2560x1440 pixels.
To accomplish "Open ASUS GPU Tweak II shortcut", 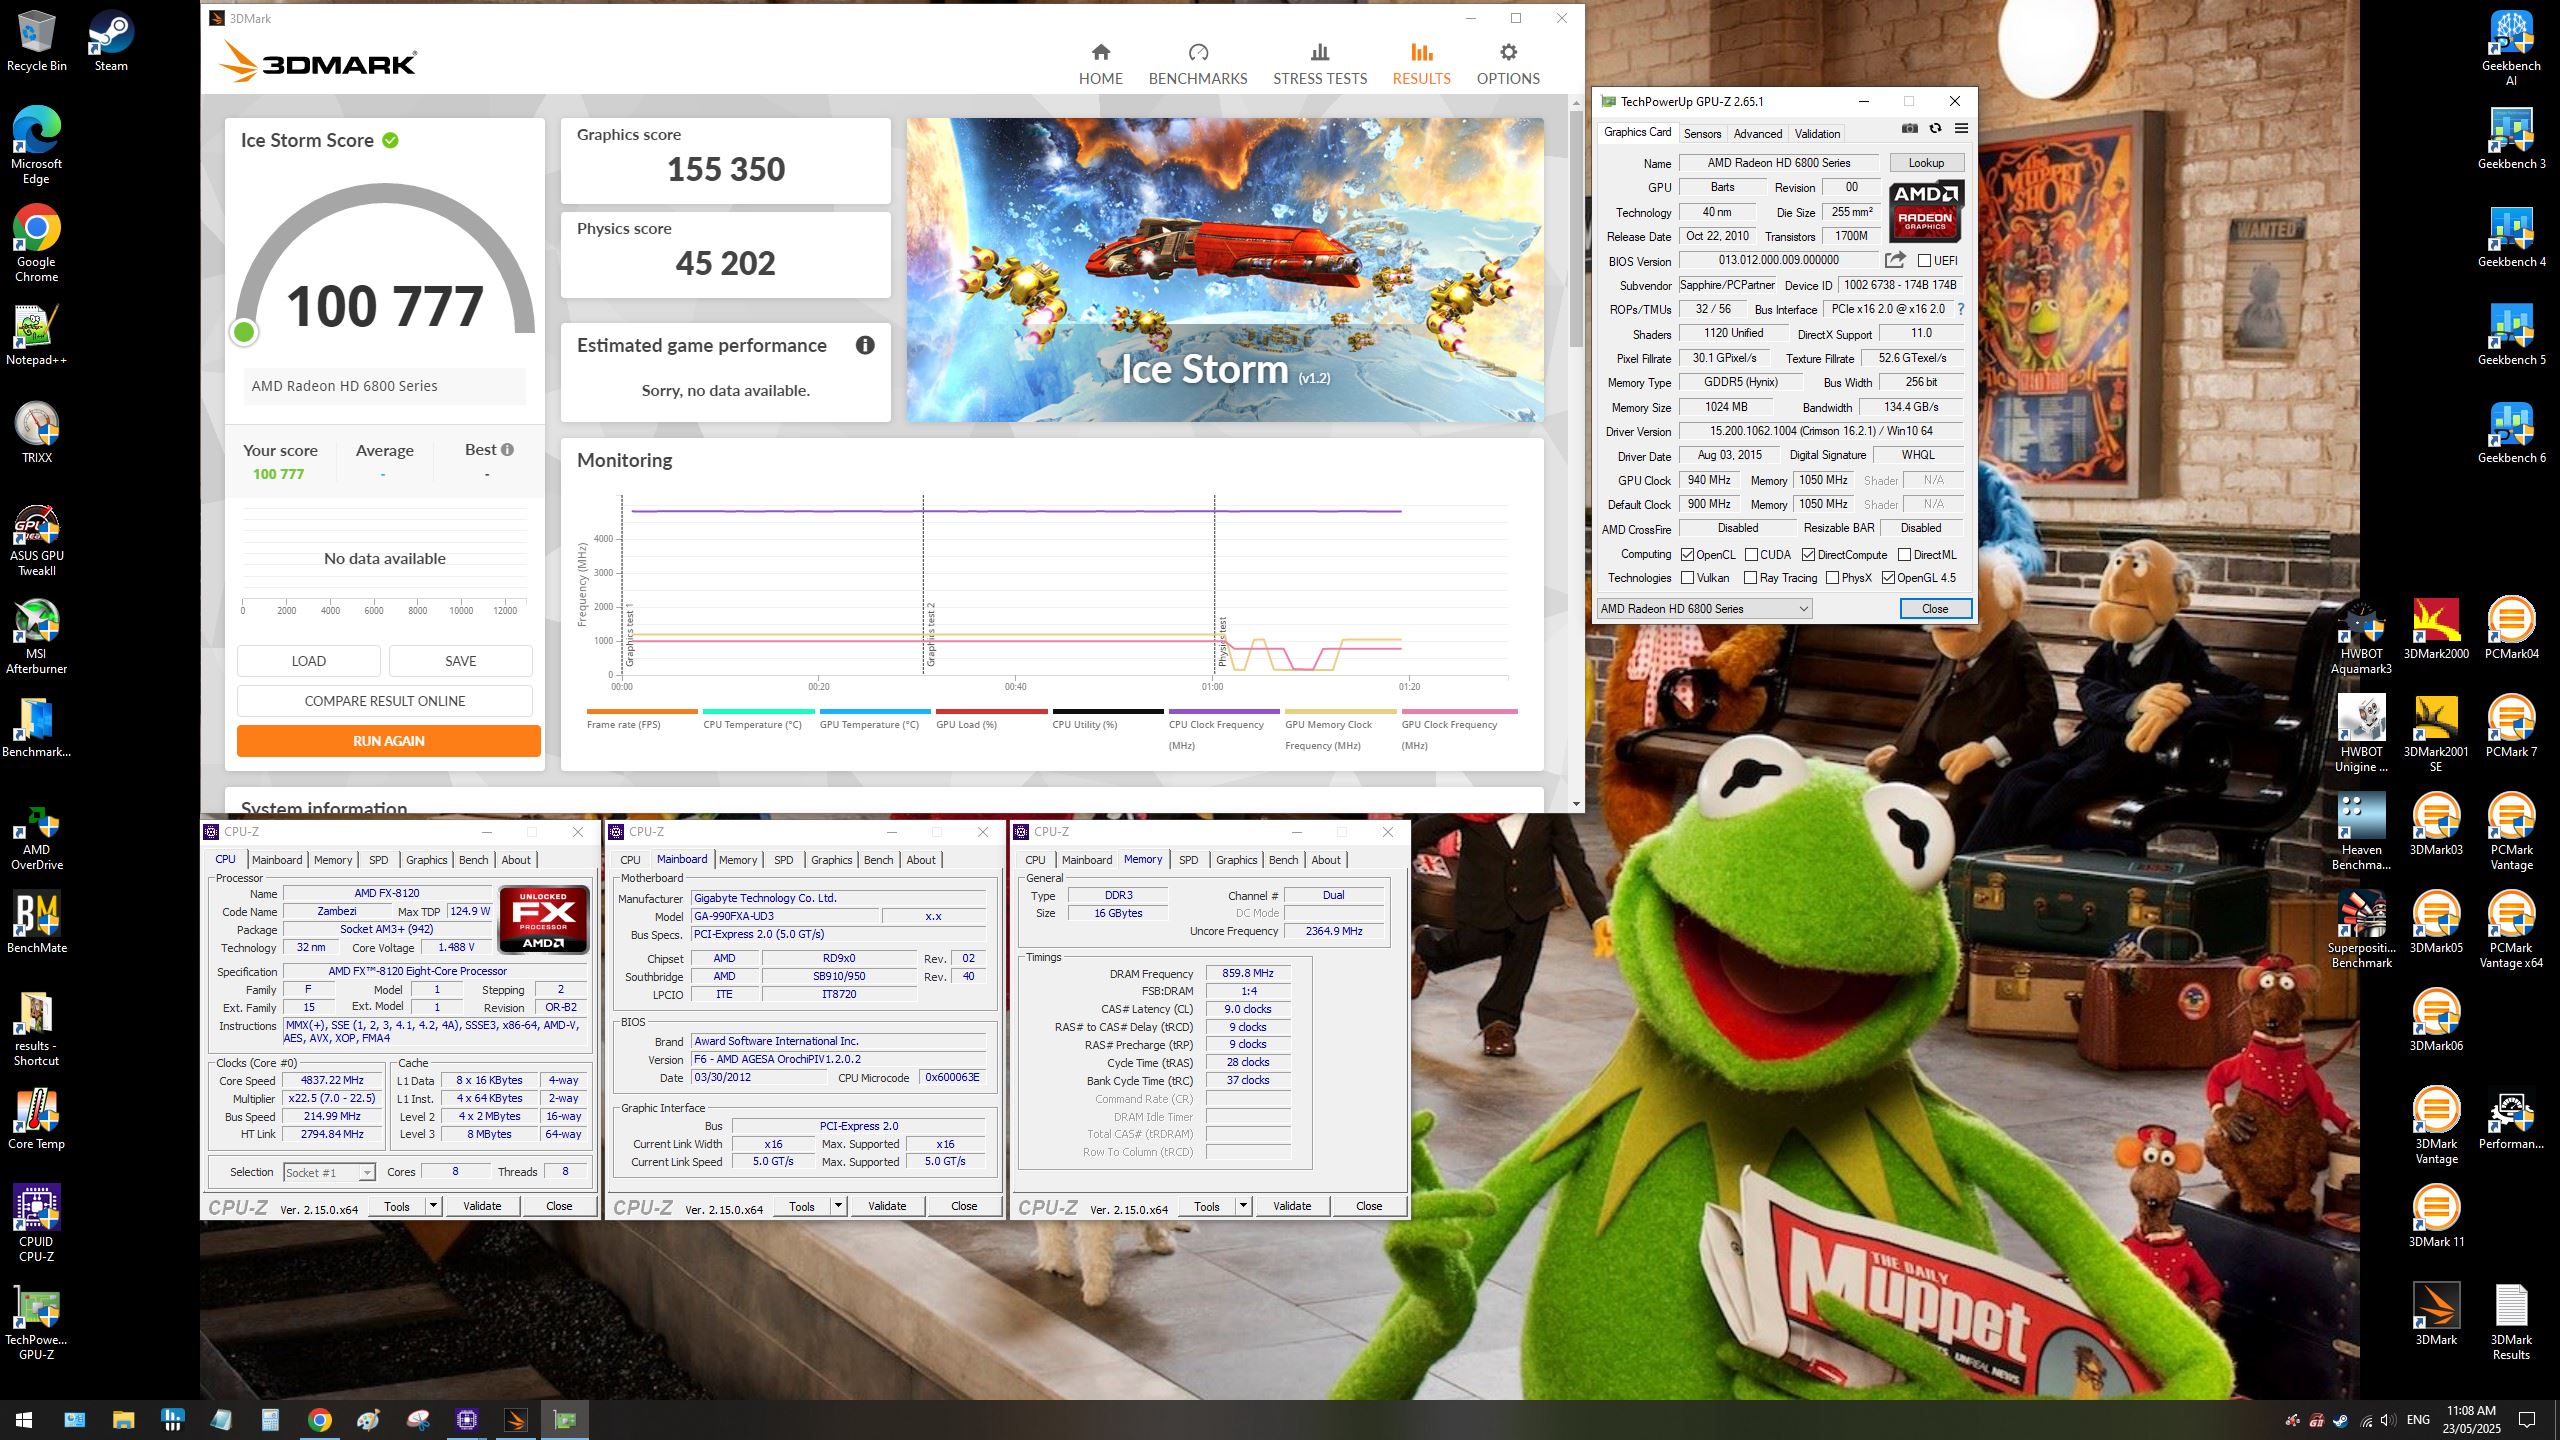I will point(36,541).
